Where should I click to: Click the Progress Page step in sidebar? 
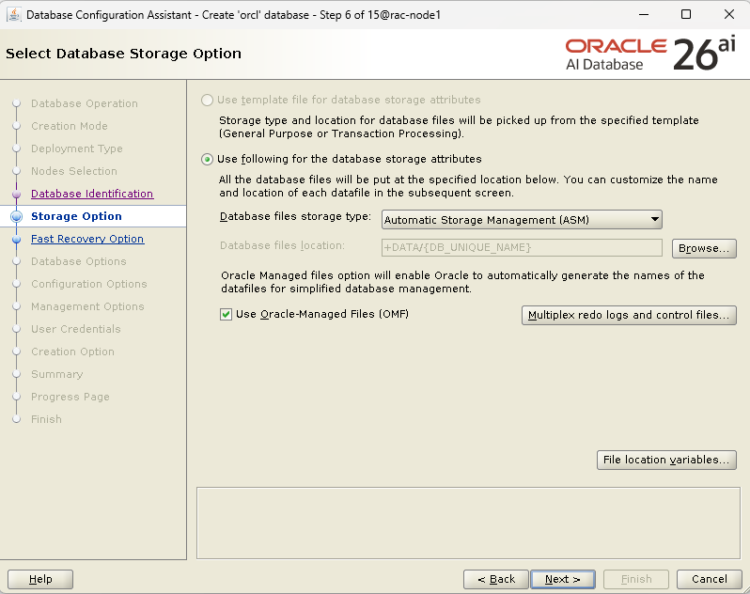coord(70,396)
